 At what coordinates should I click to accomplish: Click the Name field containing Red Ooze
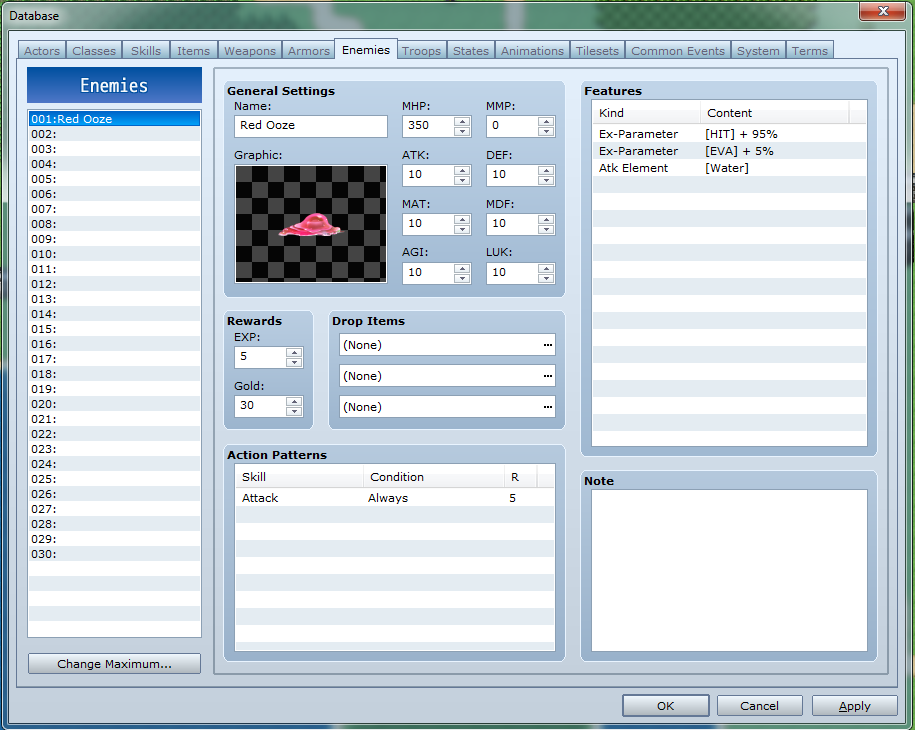point(310,125)
